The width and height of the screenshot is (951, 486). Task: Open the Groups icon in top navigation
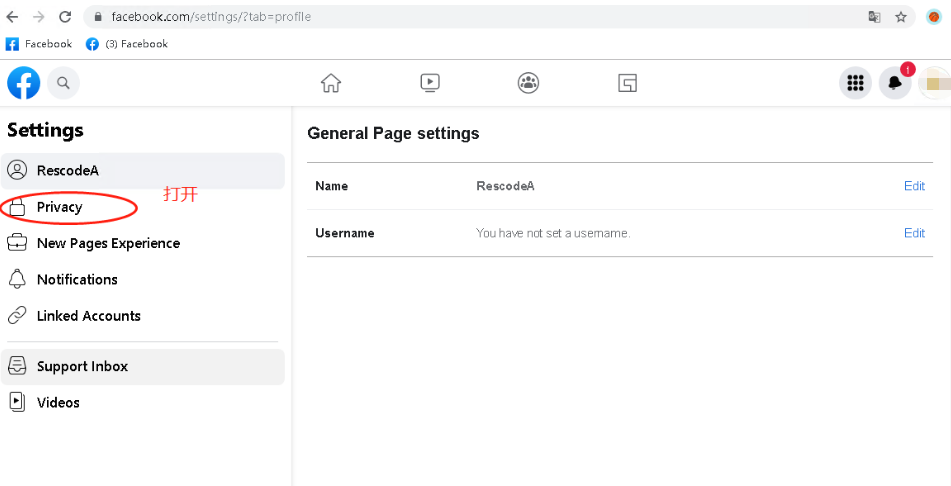click(x=529, y=83)
